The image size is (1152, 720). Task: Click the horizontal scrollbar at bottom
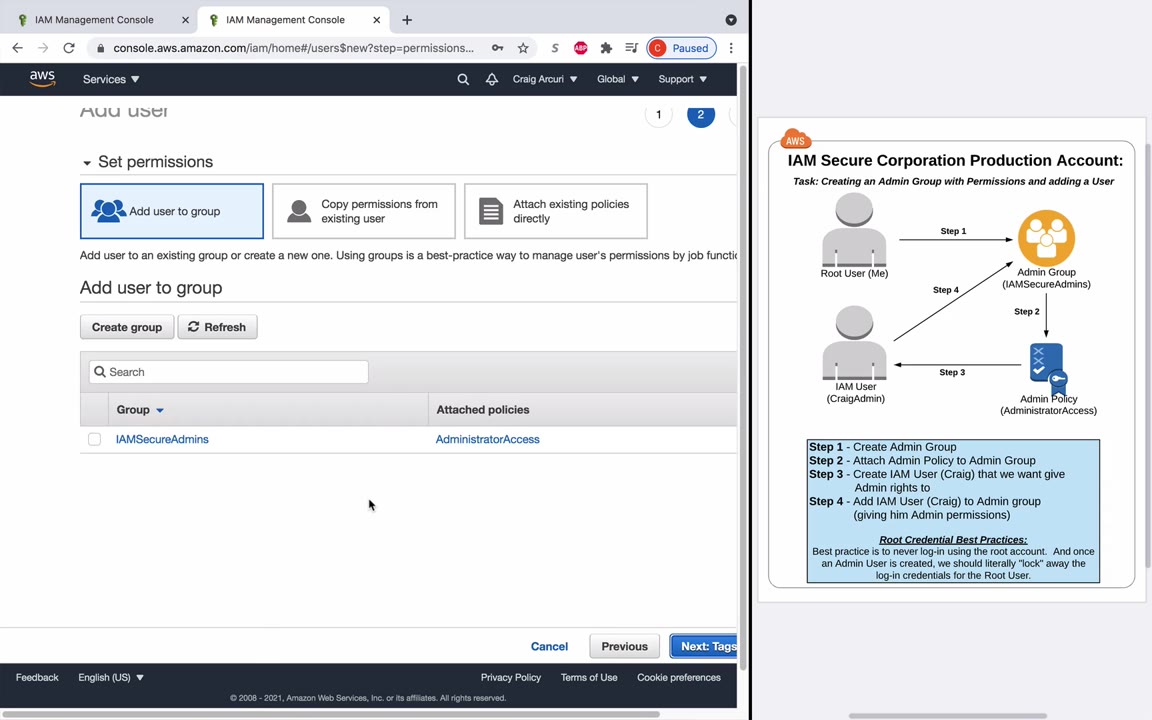[331, 714]
